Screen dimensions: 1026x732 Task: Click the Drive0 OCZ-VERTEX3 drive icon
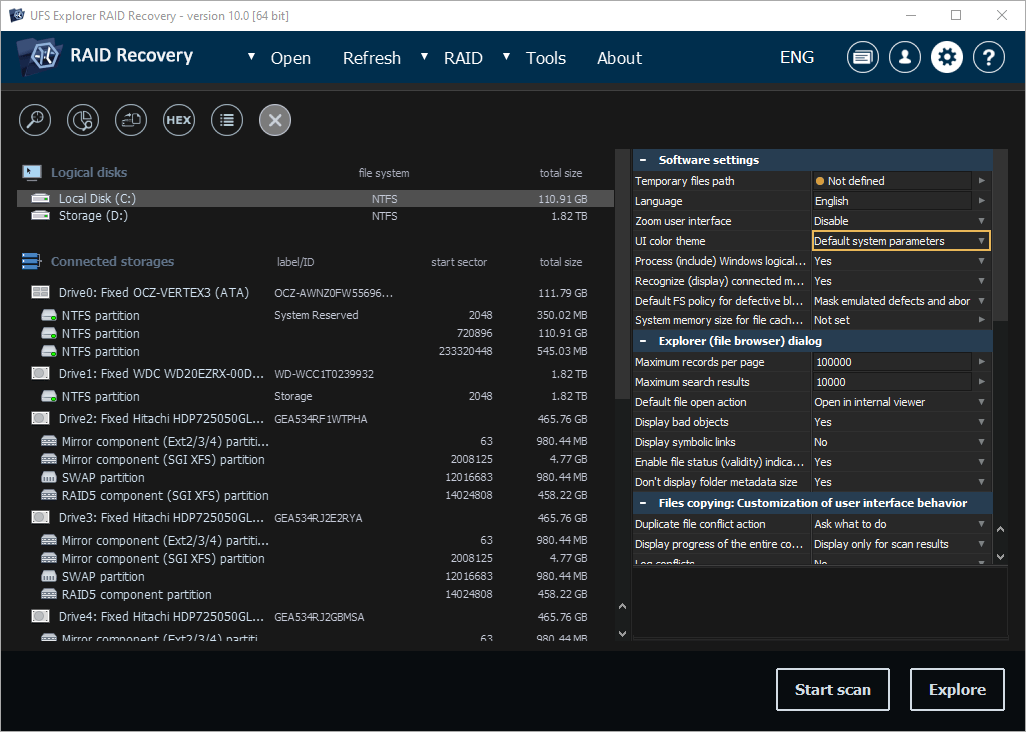pos(41,292)
